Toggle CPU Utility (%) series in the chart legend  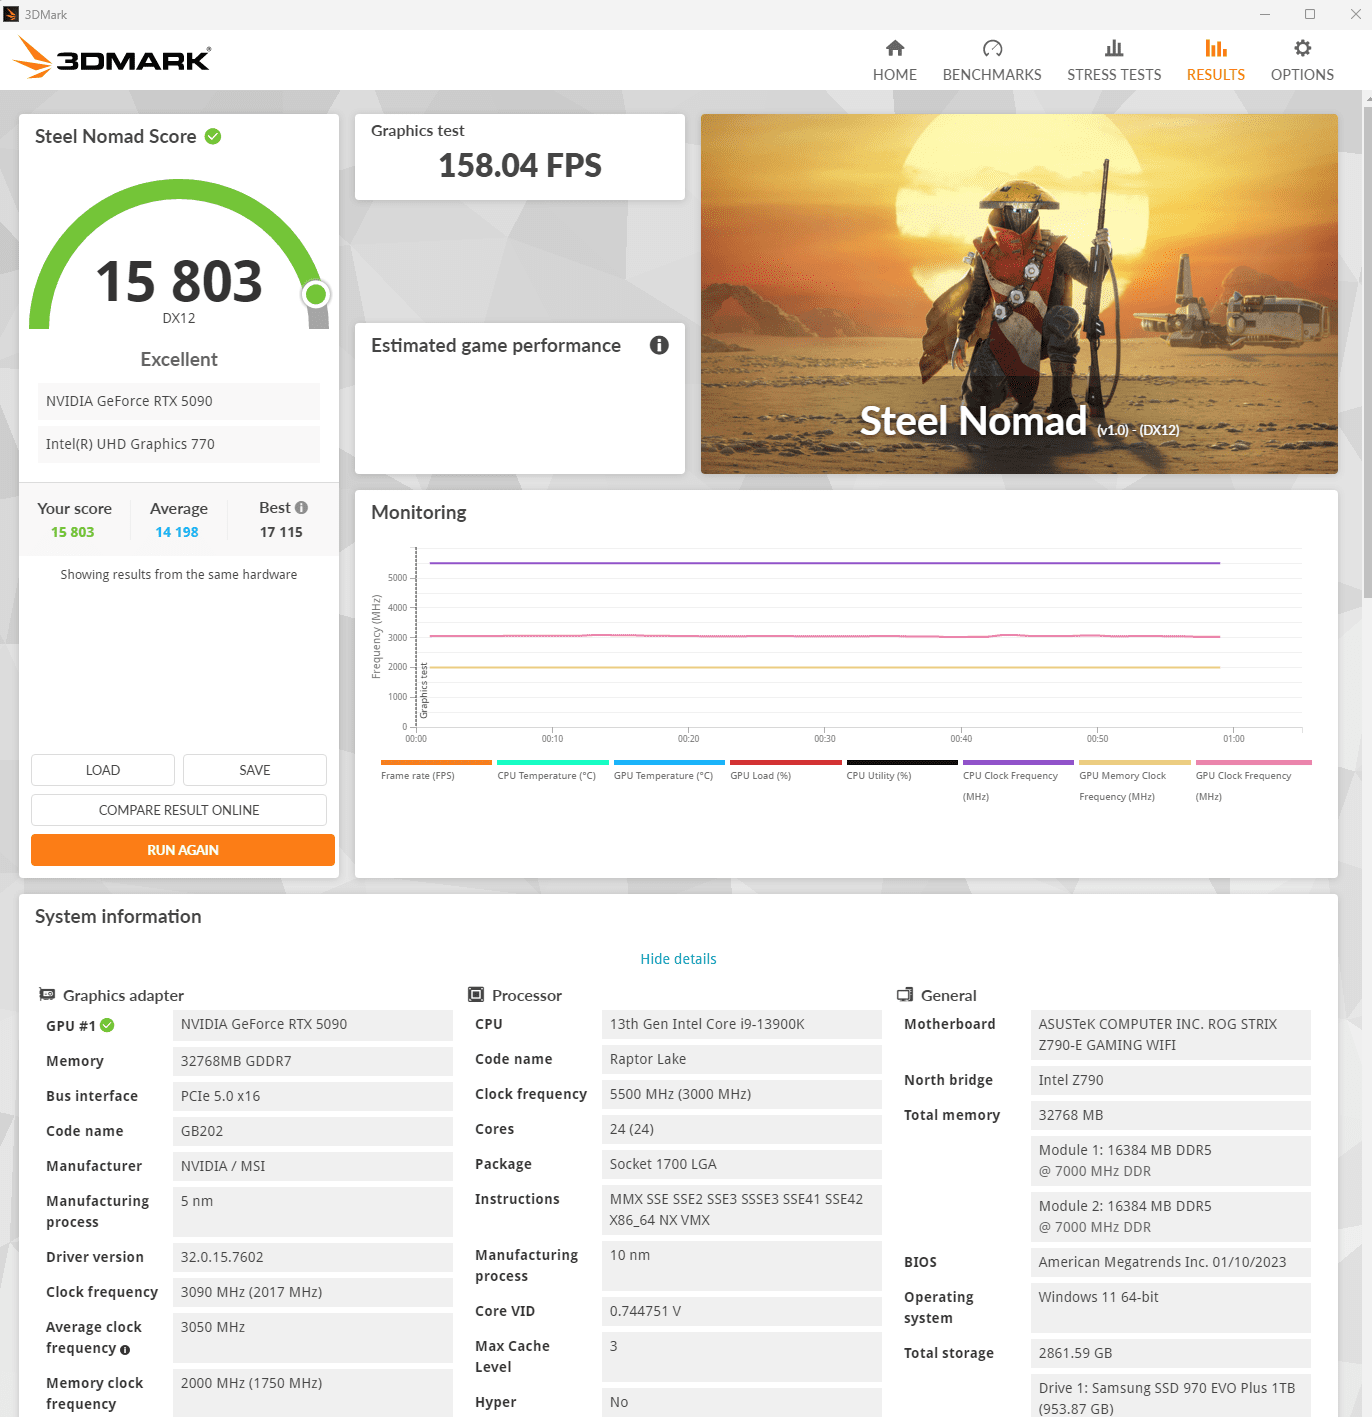click(x=902, y=771)
